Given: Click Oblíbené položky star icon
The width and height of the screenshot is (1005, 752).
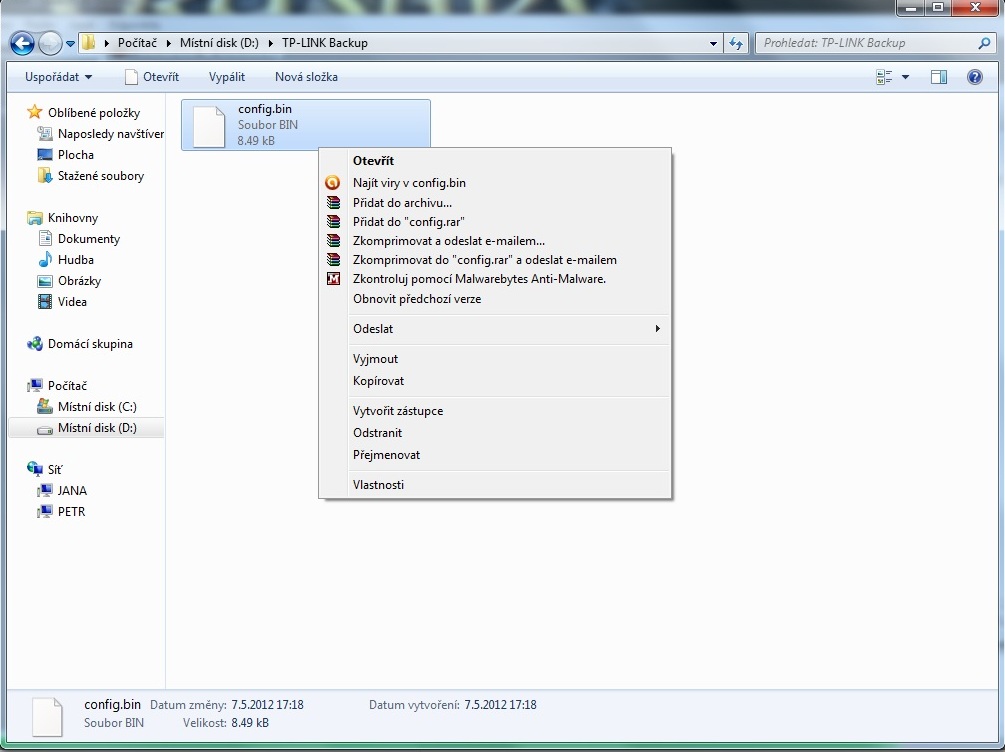Looking at the screenshot, I should pyautogui.click(x=35, y=112).
